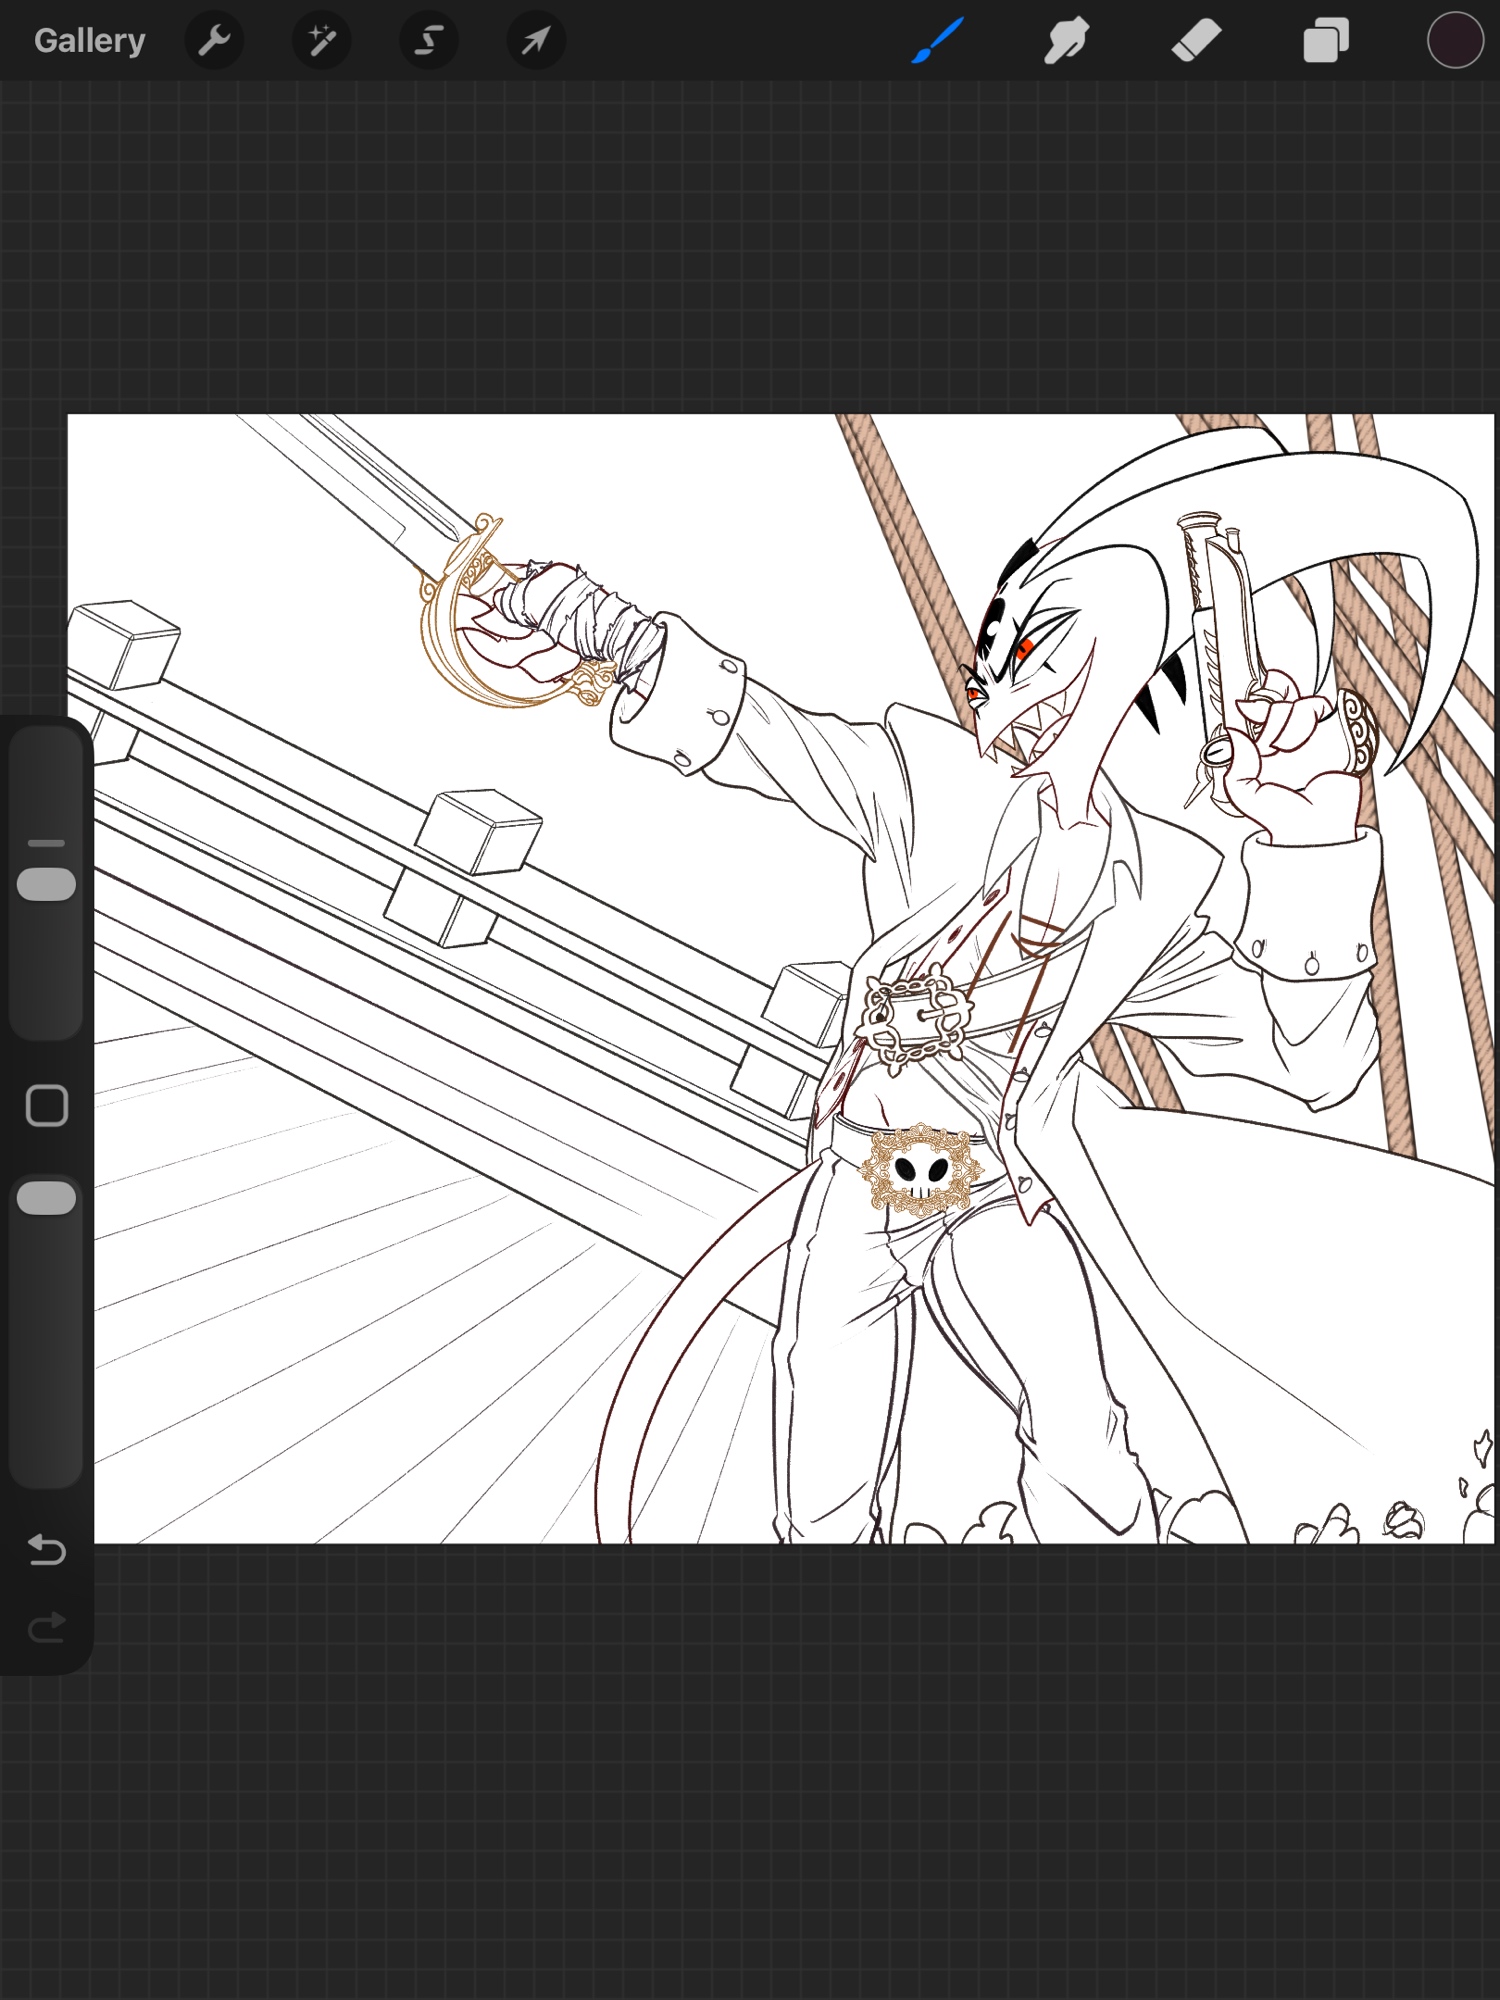1500x2000 pixels.
Task: Select the Brush tool
Action: point(937,41)
